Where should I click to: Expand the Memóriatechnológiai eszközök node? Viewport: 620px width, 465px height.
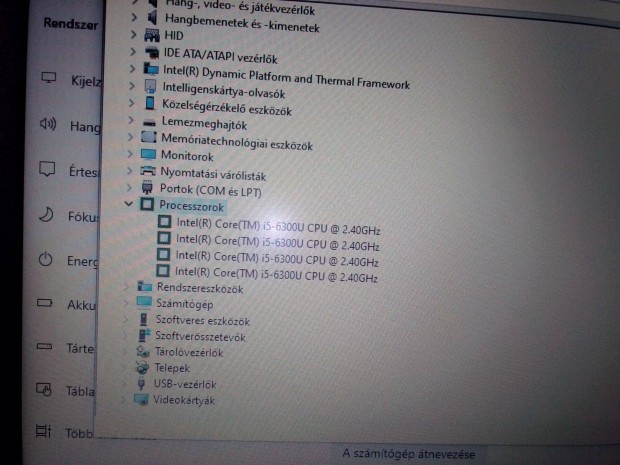click(130, 137)
